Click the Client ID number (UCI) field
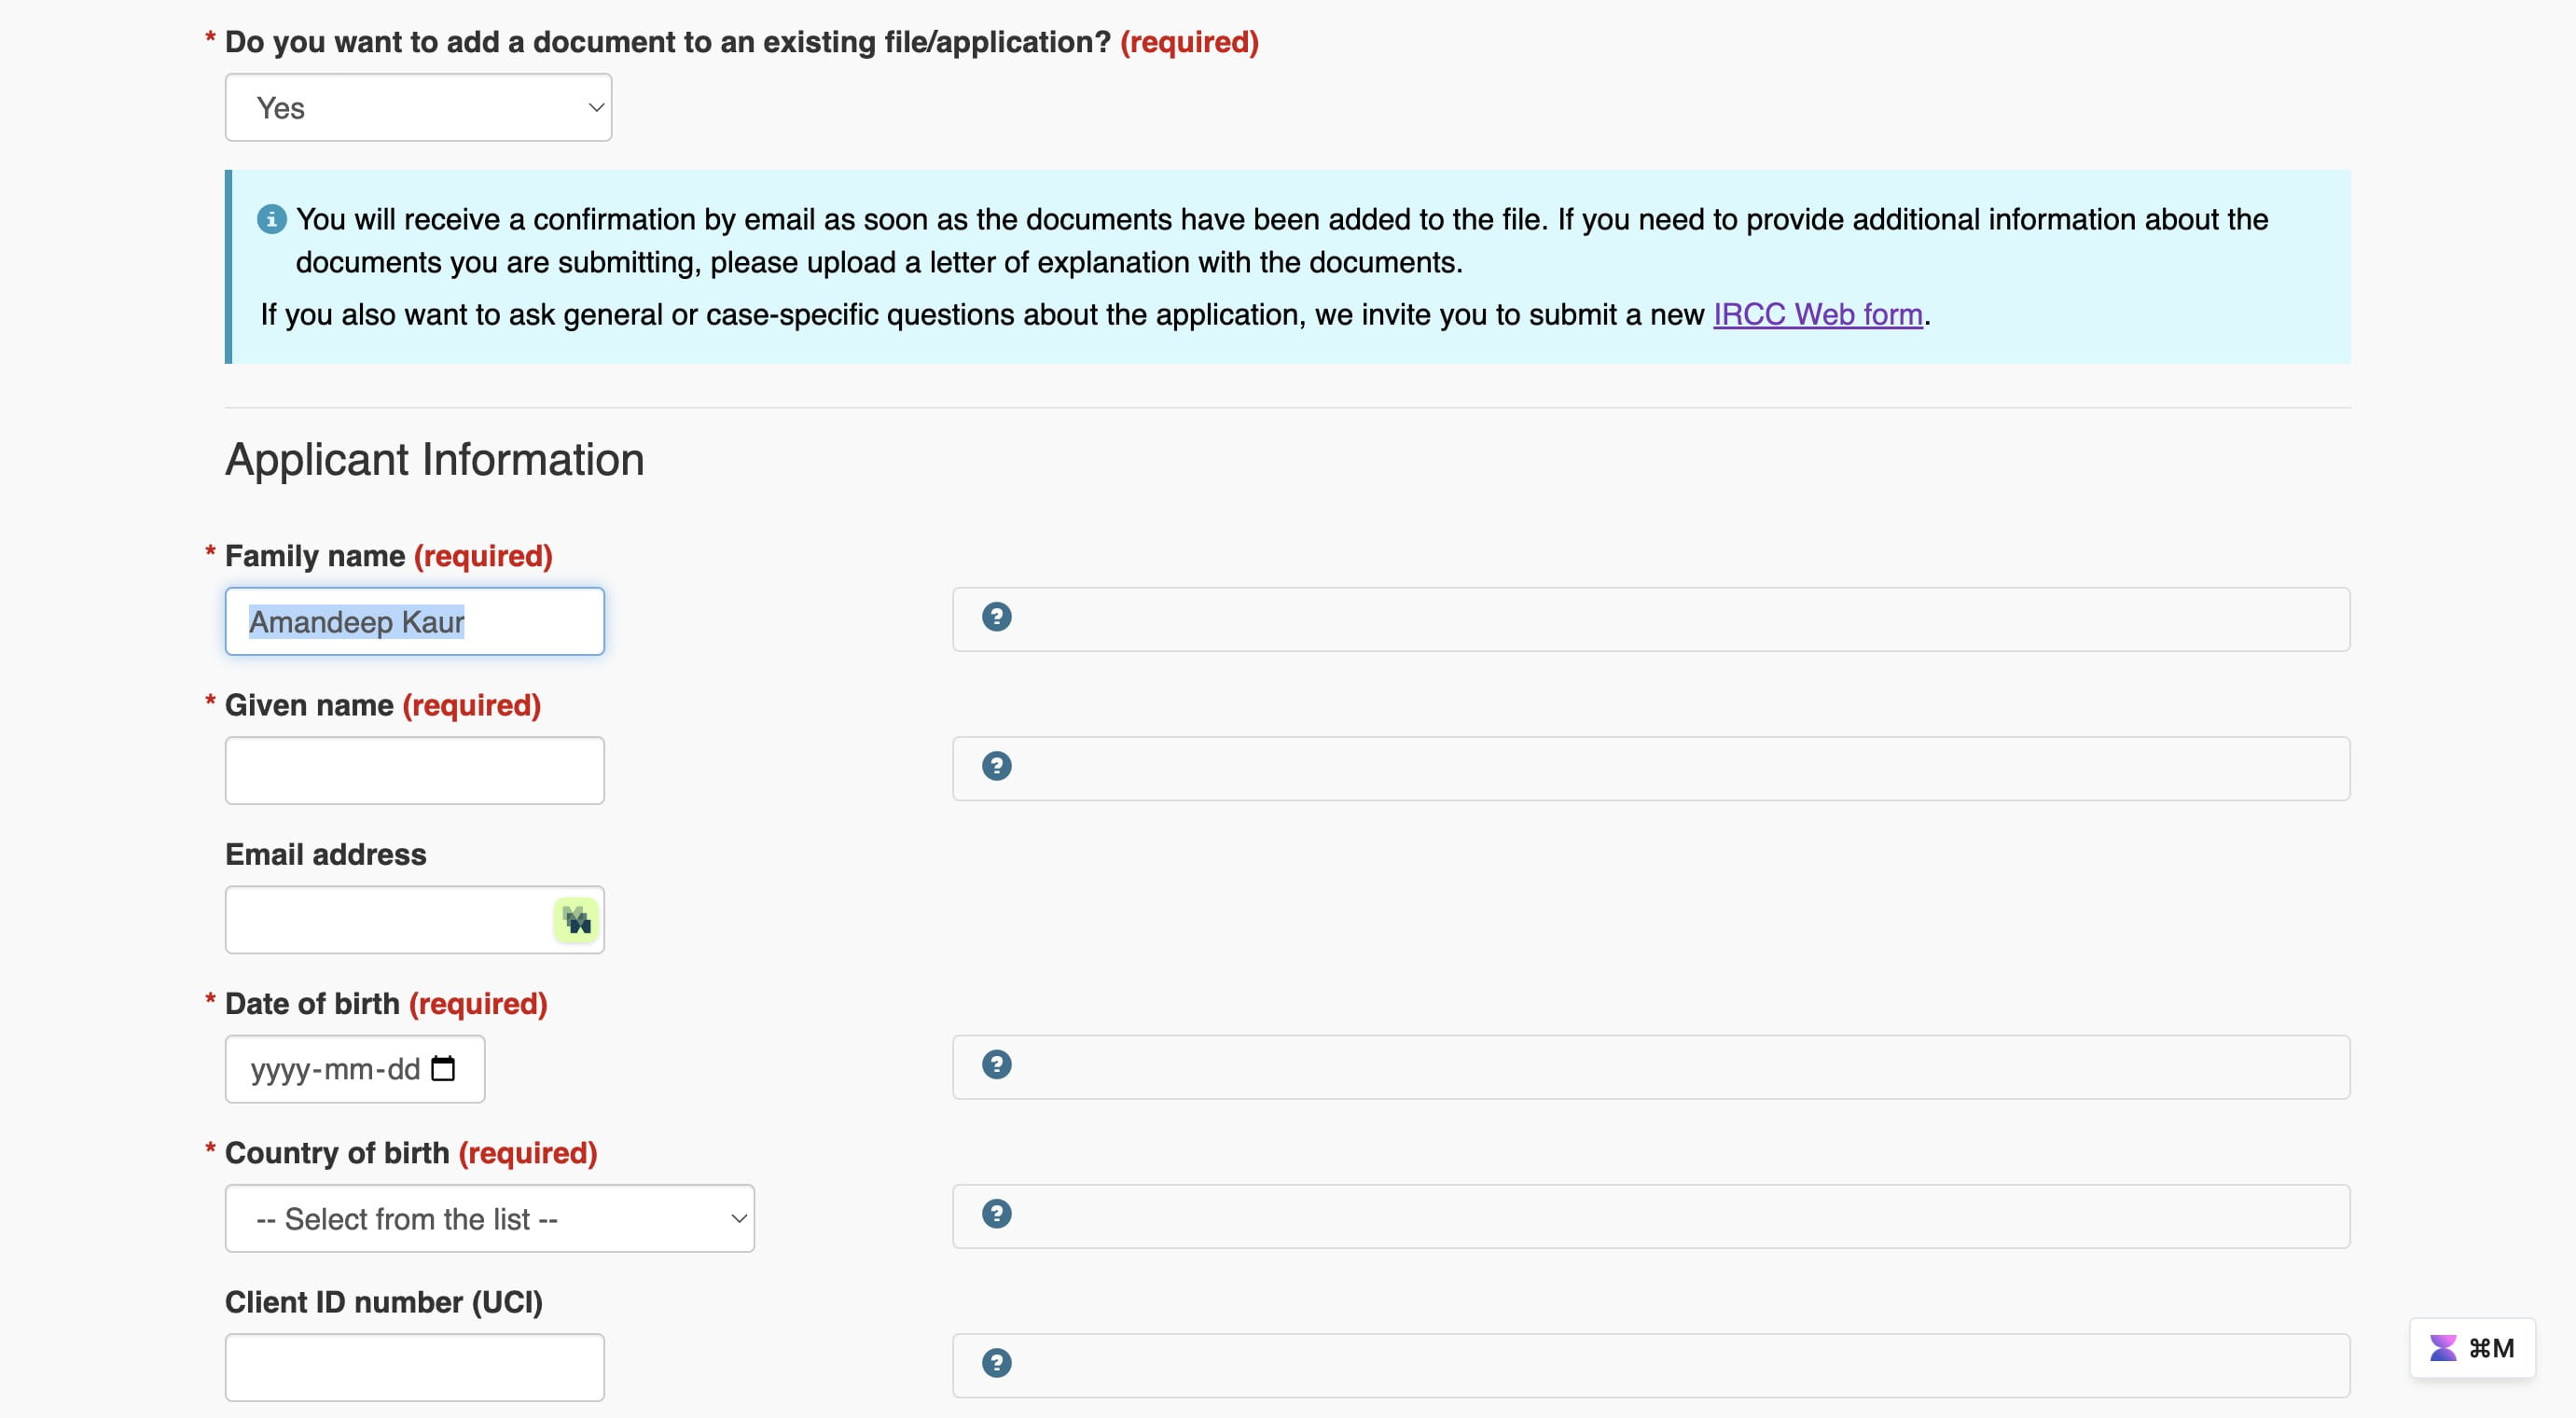The height and width of the screenshot is (1418, 2576). 415,1367
